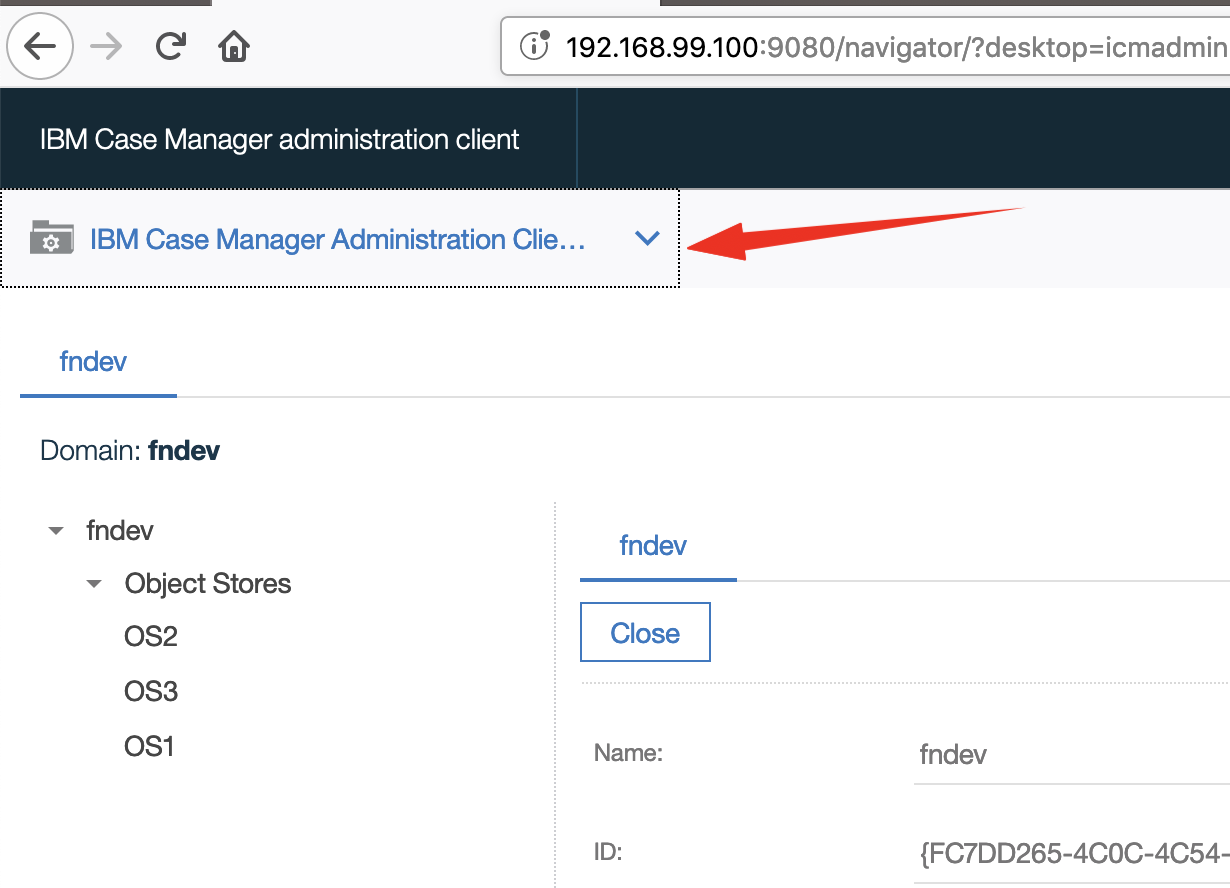
Task: Collapse the Object Stores tree node
Action: coord(93,583)
